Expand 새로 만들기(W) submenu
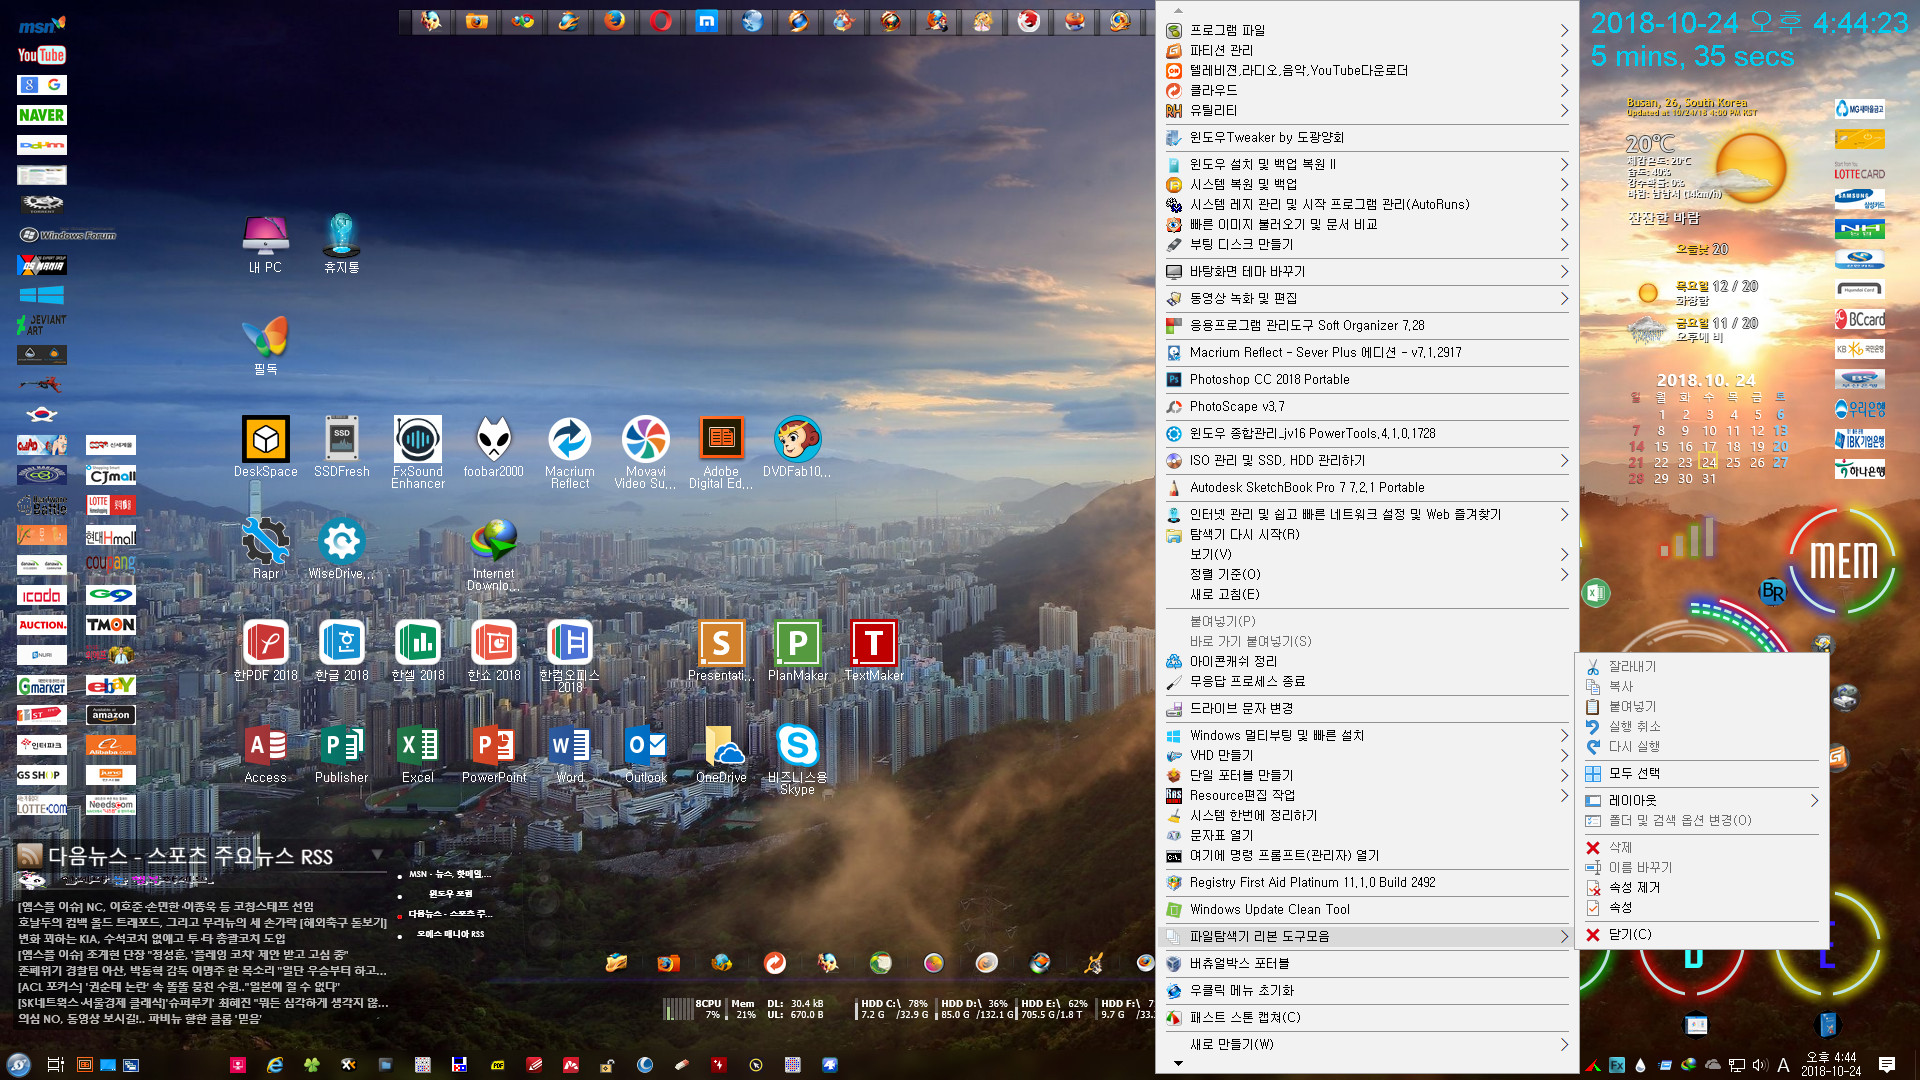1920x1080 pixels. tap(1367, 1044)
